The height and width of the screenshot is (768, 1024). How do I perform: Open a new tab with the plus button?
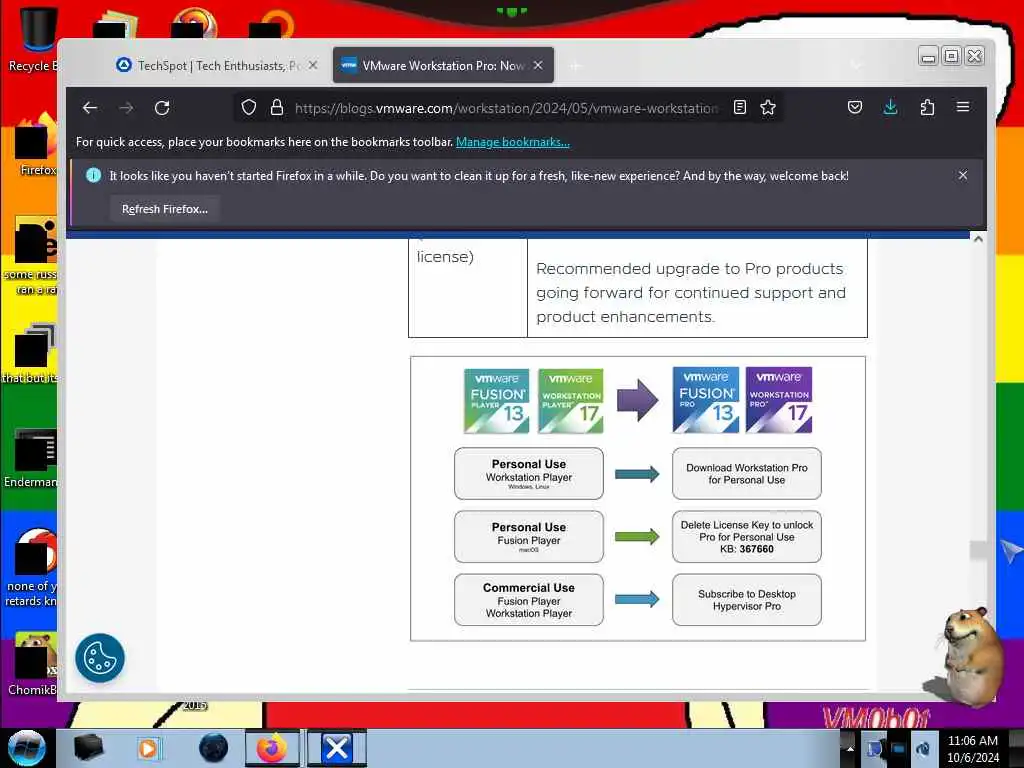pyautogui.click(x=575, y=66)
